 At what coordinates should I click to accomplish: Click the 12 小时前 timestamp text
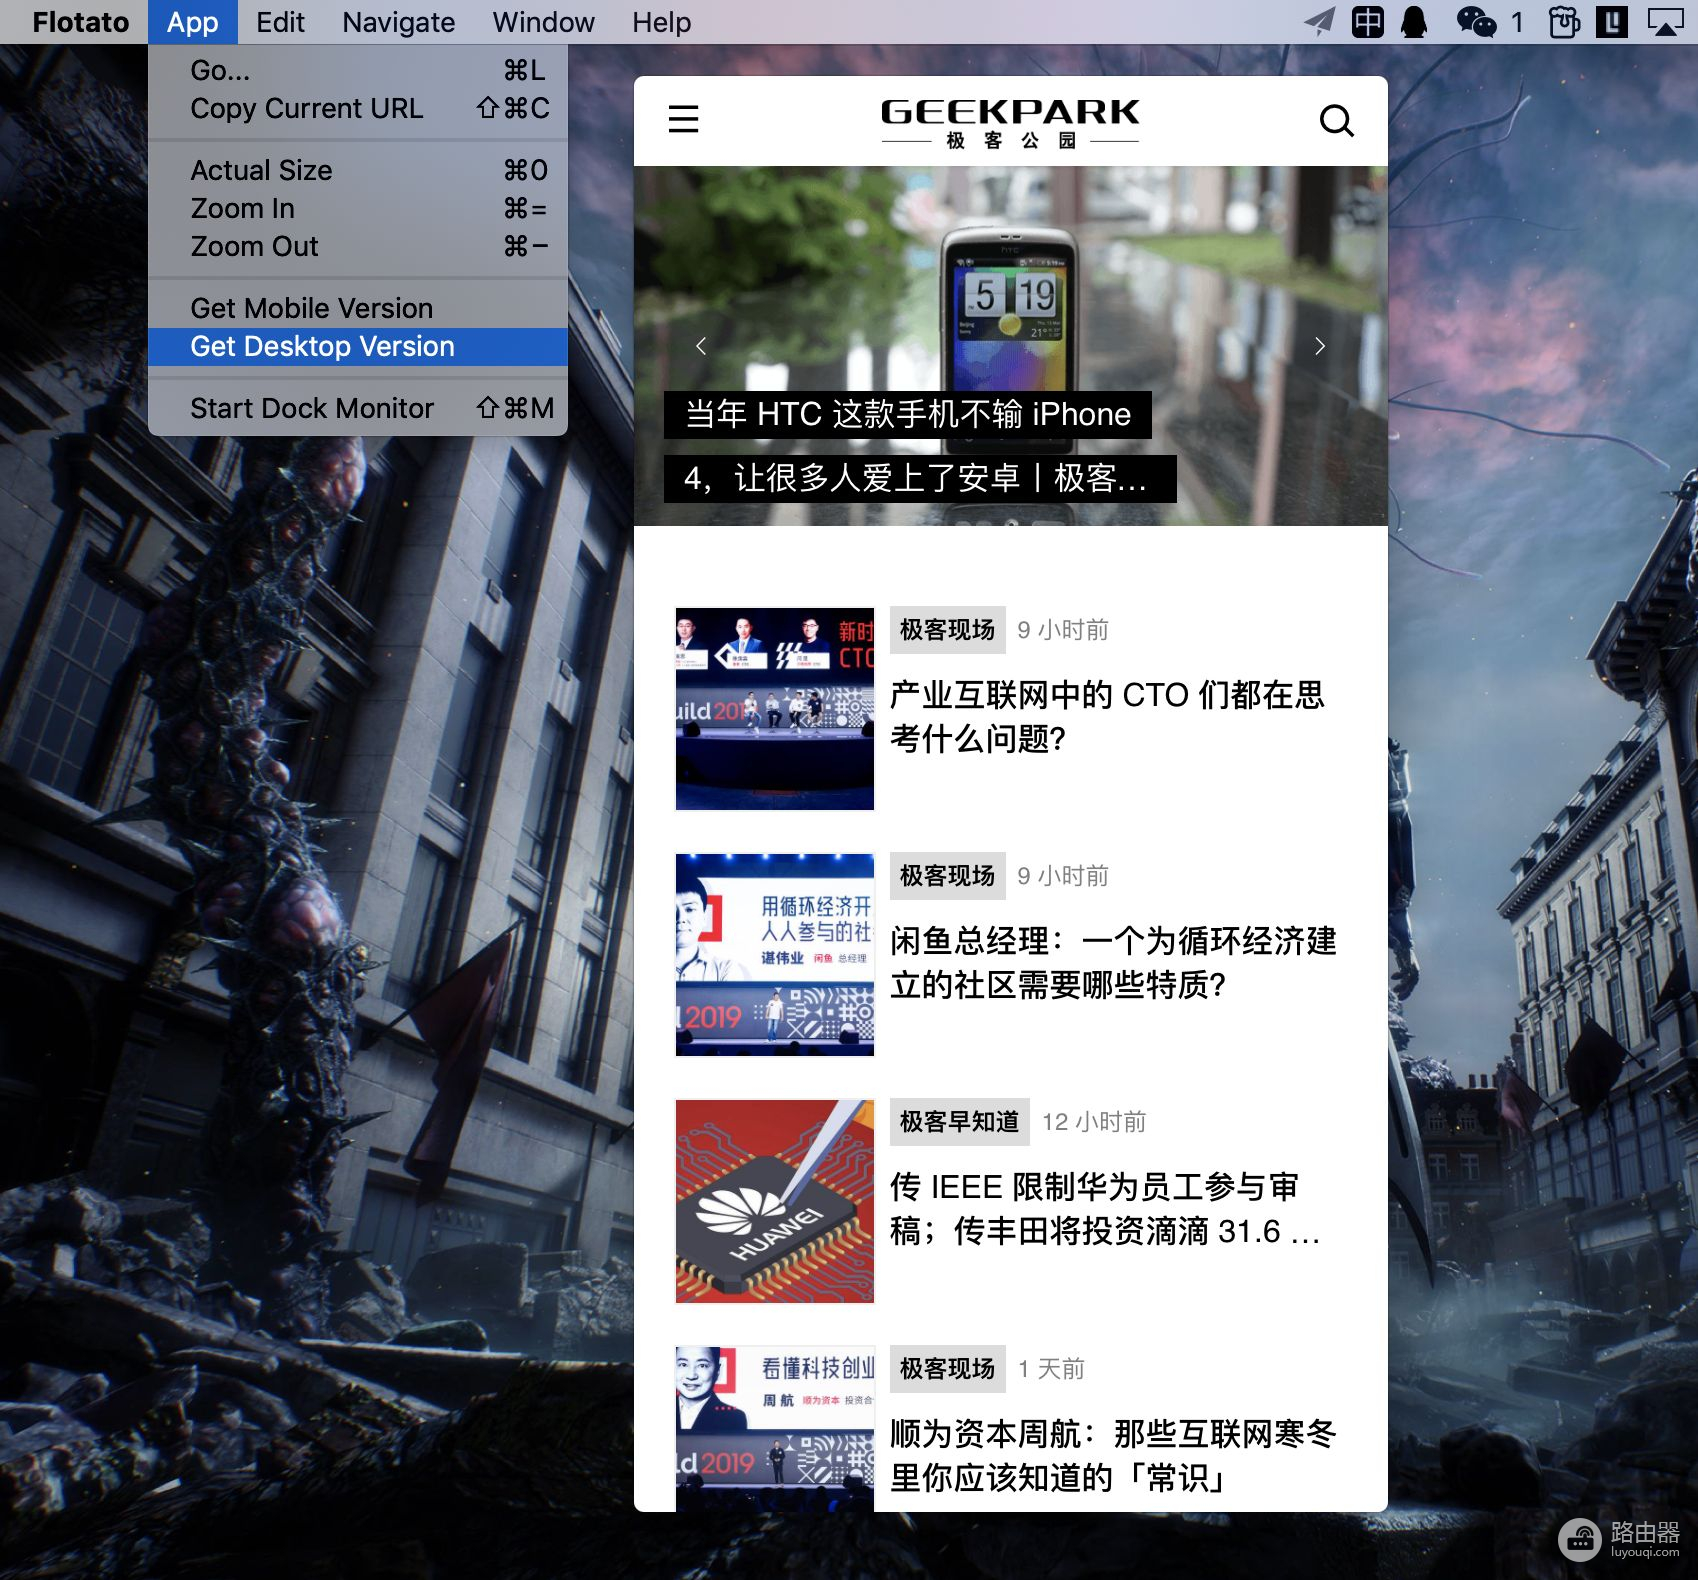[1094, 1122]
